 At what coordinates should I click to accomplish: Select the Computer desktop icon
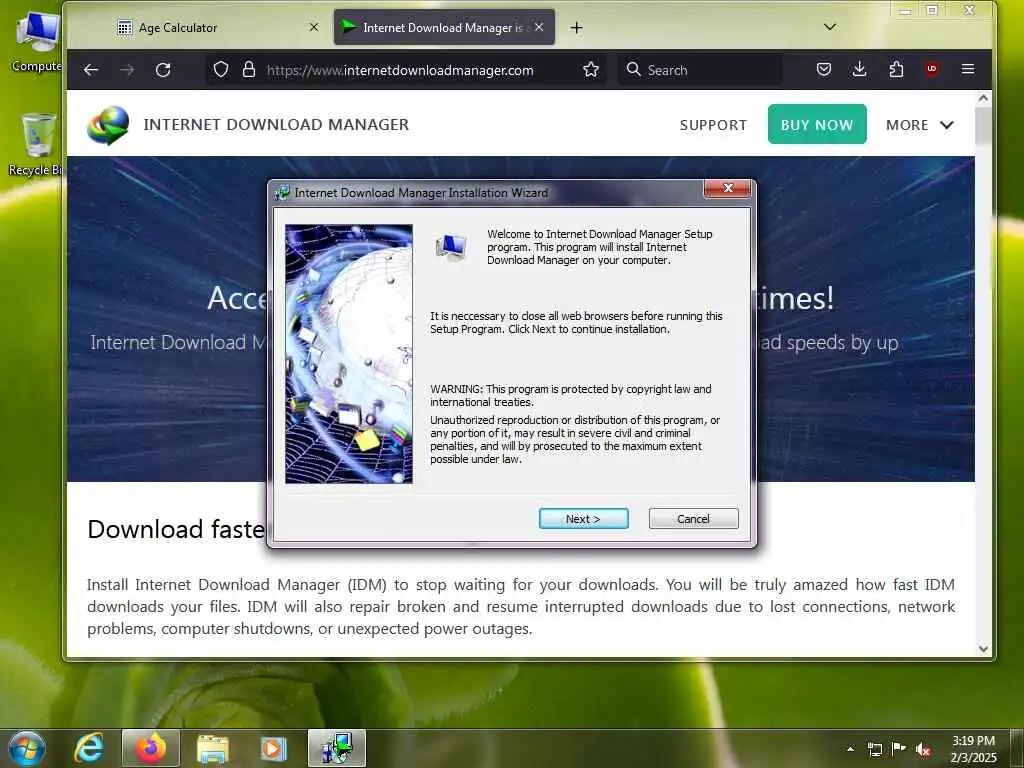pos(37,42)
